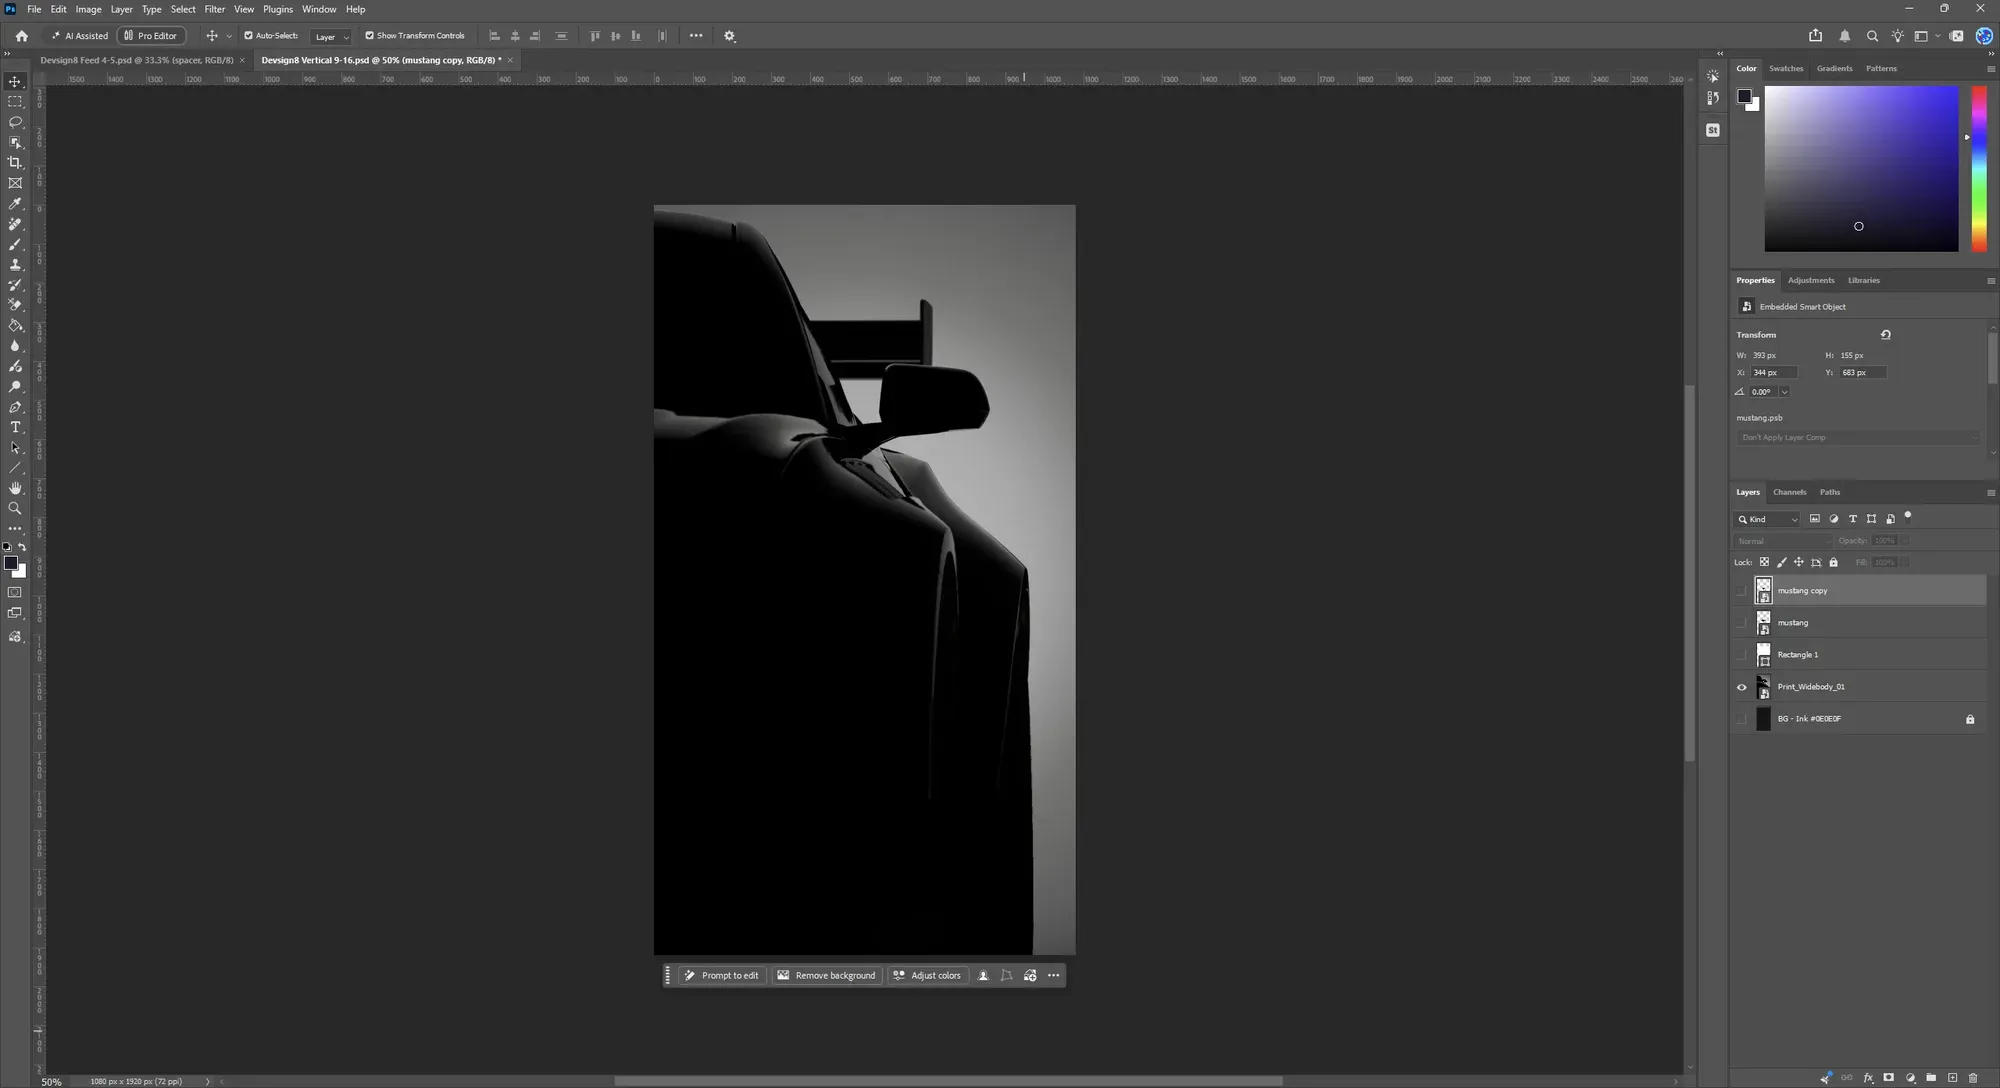This screenshot has height=1088, width=2000.
Task: Hide the Print_Widebody_01 layer
Action: click(1741, 687)
